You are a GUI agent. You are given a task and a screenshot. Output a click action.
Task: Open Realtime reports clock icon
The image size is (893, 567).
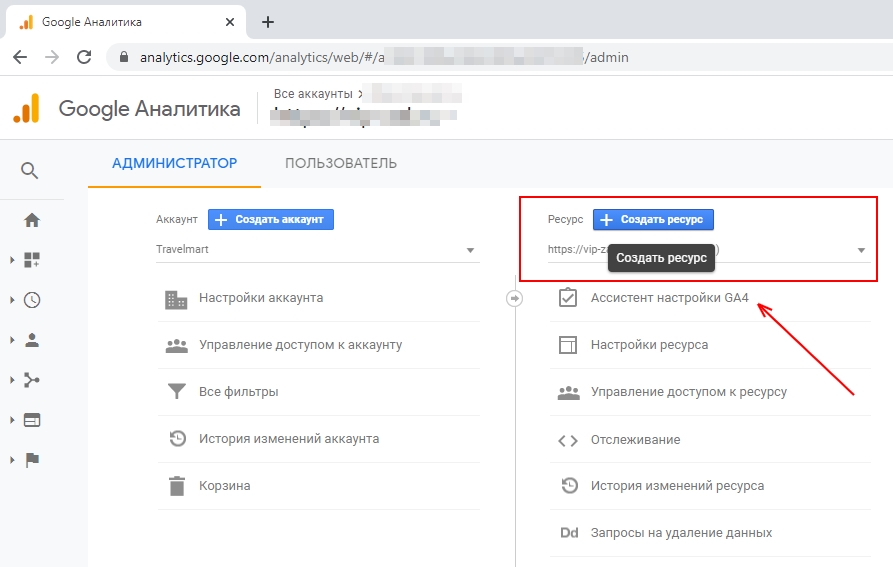click(x=32, y=300)
